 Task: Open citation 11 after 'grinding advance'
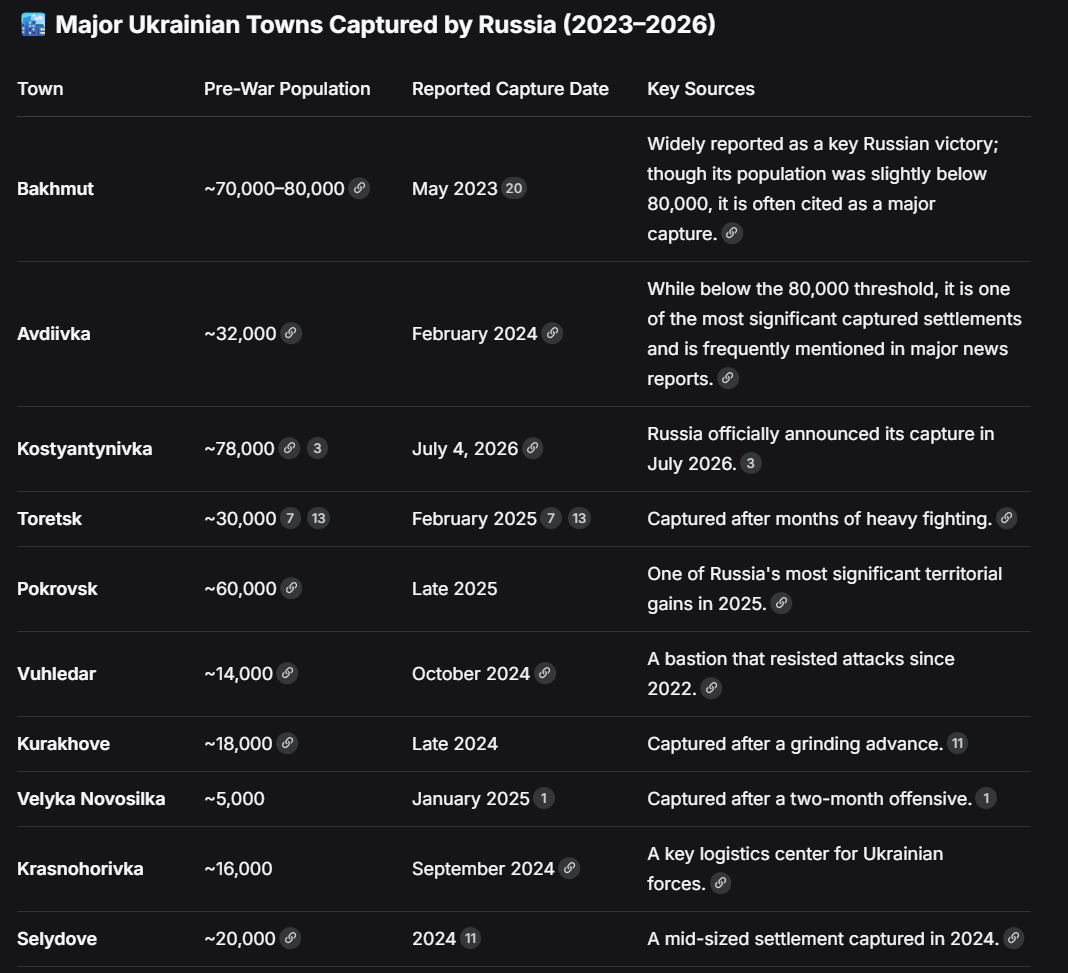[958, 743]
